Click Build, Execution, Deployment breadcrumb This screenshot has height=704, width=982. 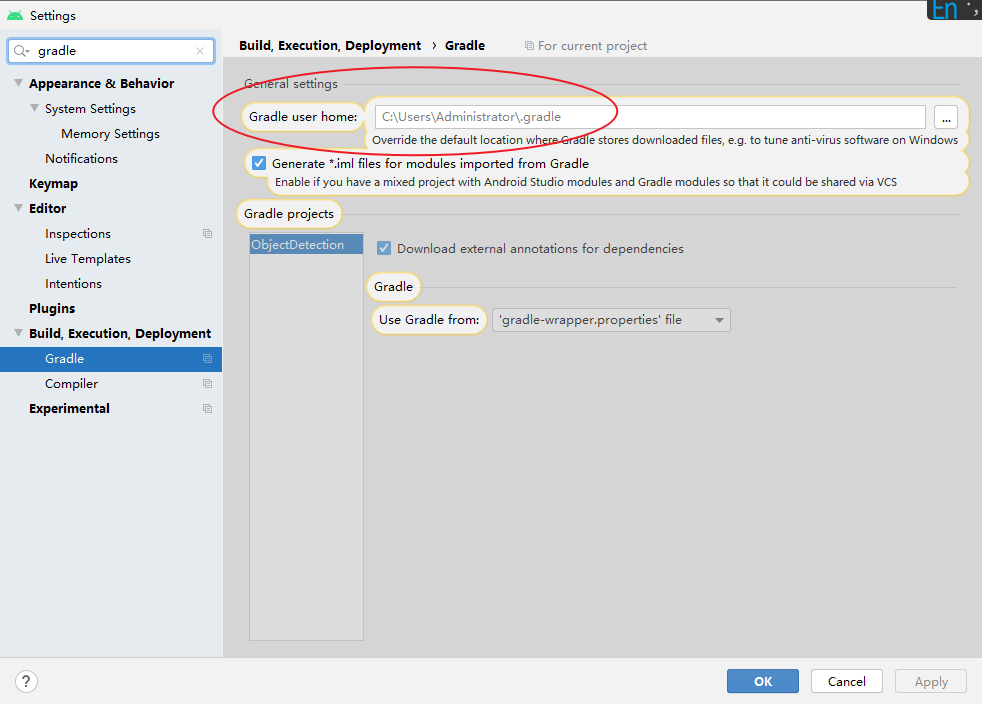(330, 46)
